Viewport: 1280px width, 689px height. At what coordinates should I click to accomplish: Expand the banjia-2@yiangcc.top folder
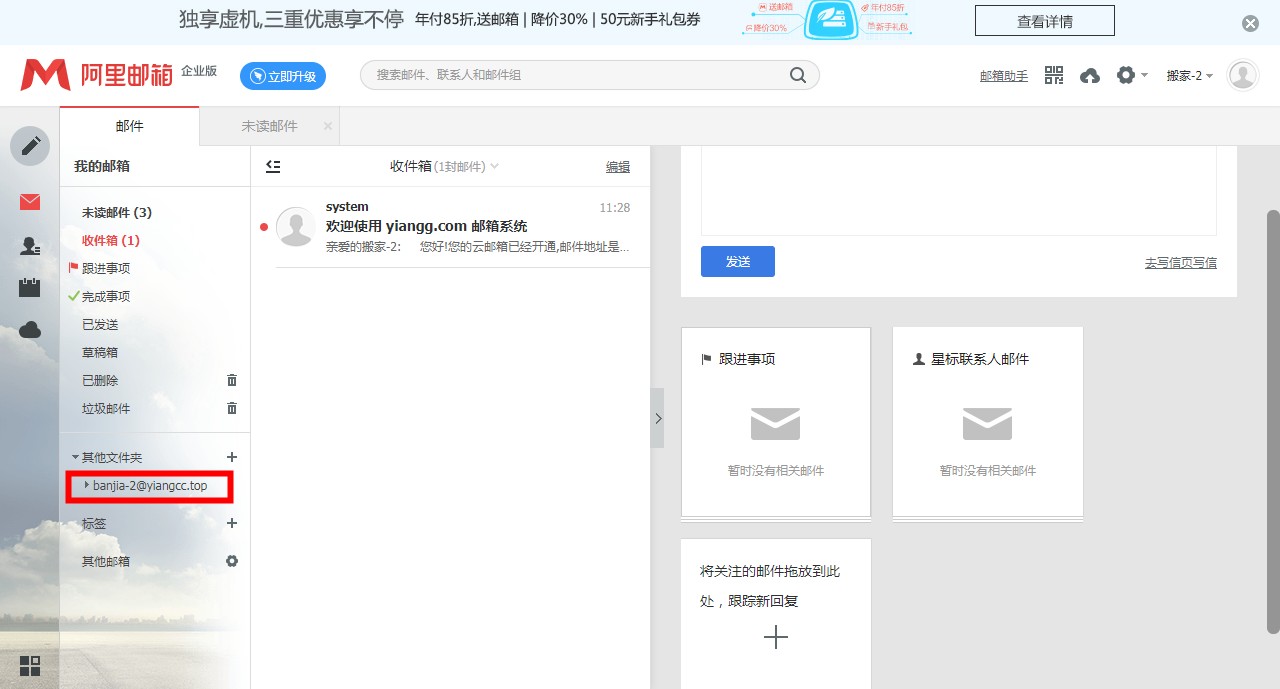[87, 485]
